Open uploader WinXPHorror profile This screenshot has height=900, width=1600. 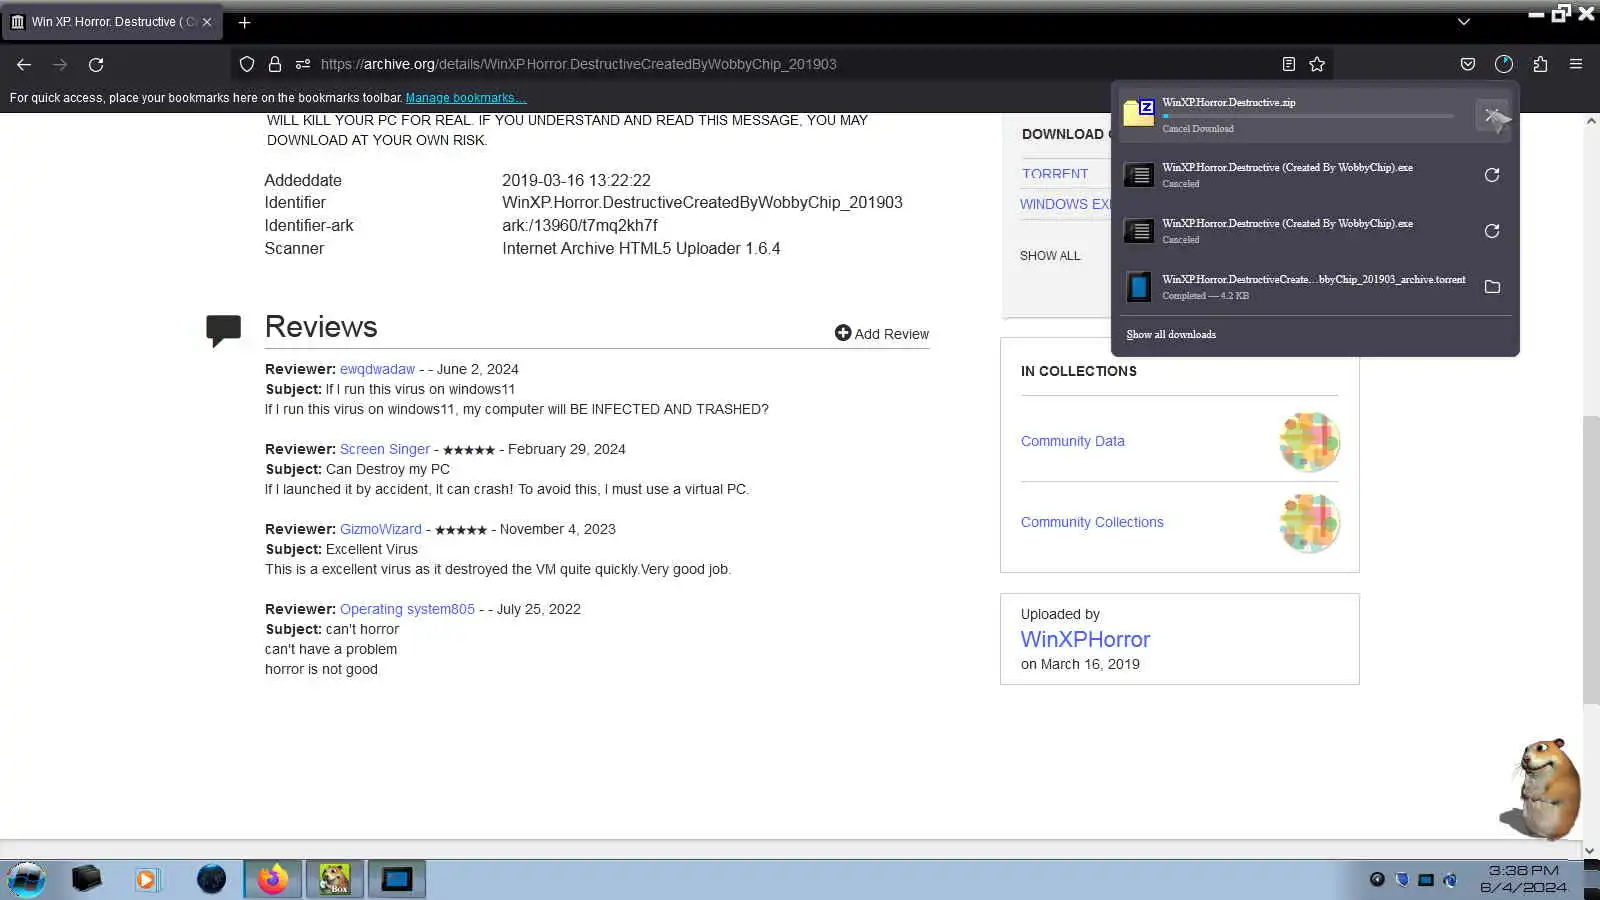1085,639
